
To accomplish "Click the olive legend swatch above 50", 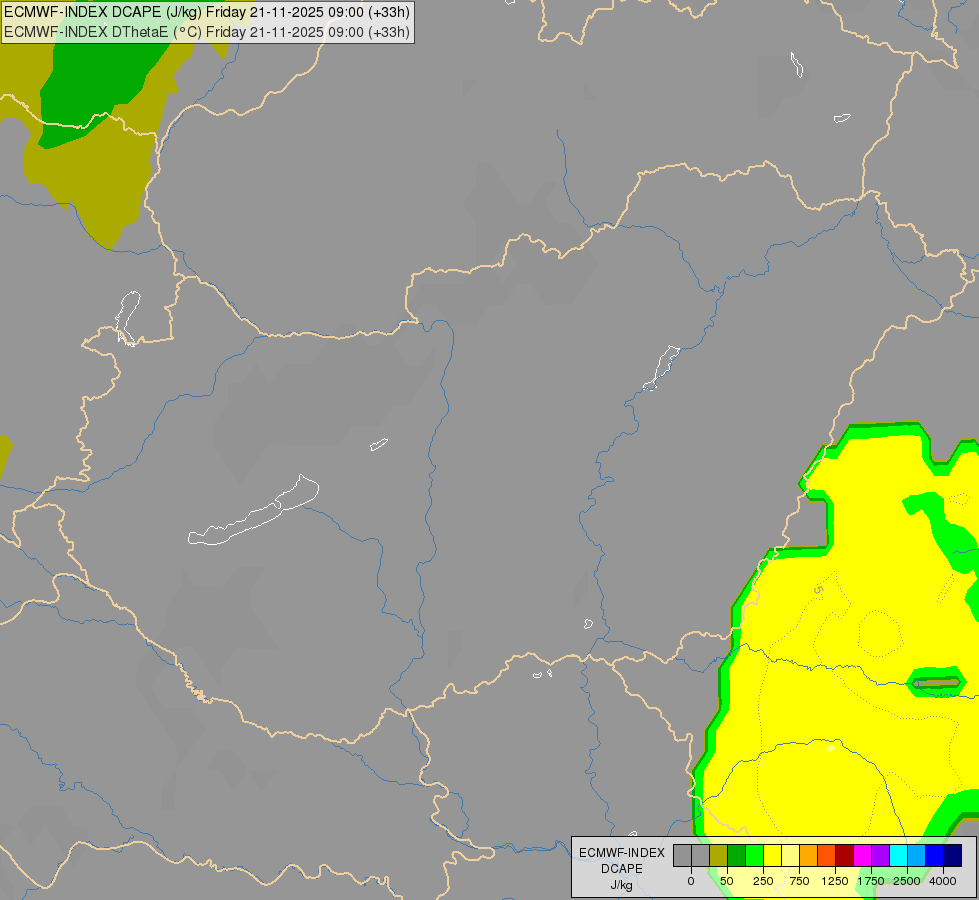I will point(719,855).
